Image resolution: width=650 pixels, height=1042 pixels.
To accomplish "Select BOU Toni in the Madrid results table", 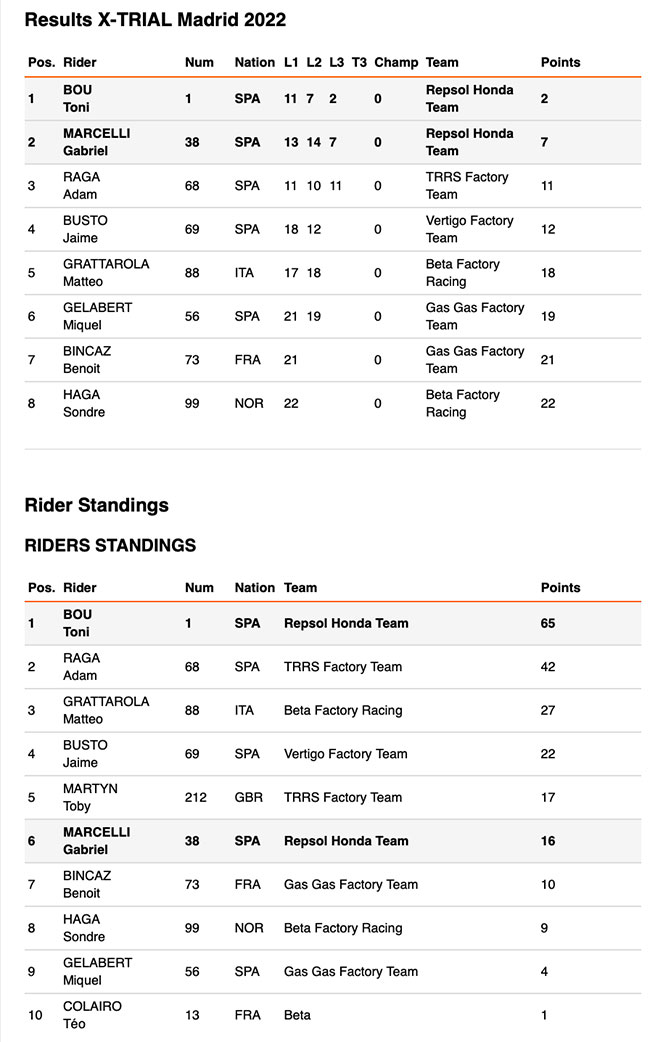I will click(78, 98).
